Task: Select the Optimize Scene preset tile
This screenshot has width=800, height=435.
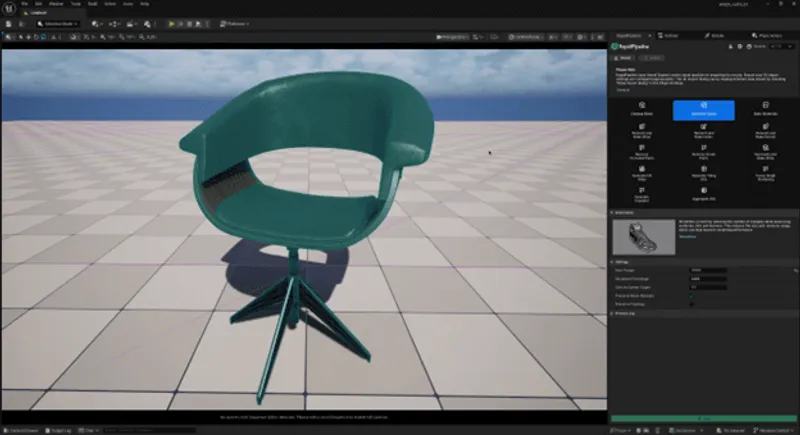Action: (703, 110)
